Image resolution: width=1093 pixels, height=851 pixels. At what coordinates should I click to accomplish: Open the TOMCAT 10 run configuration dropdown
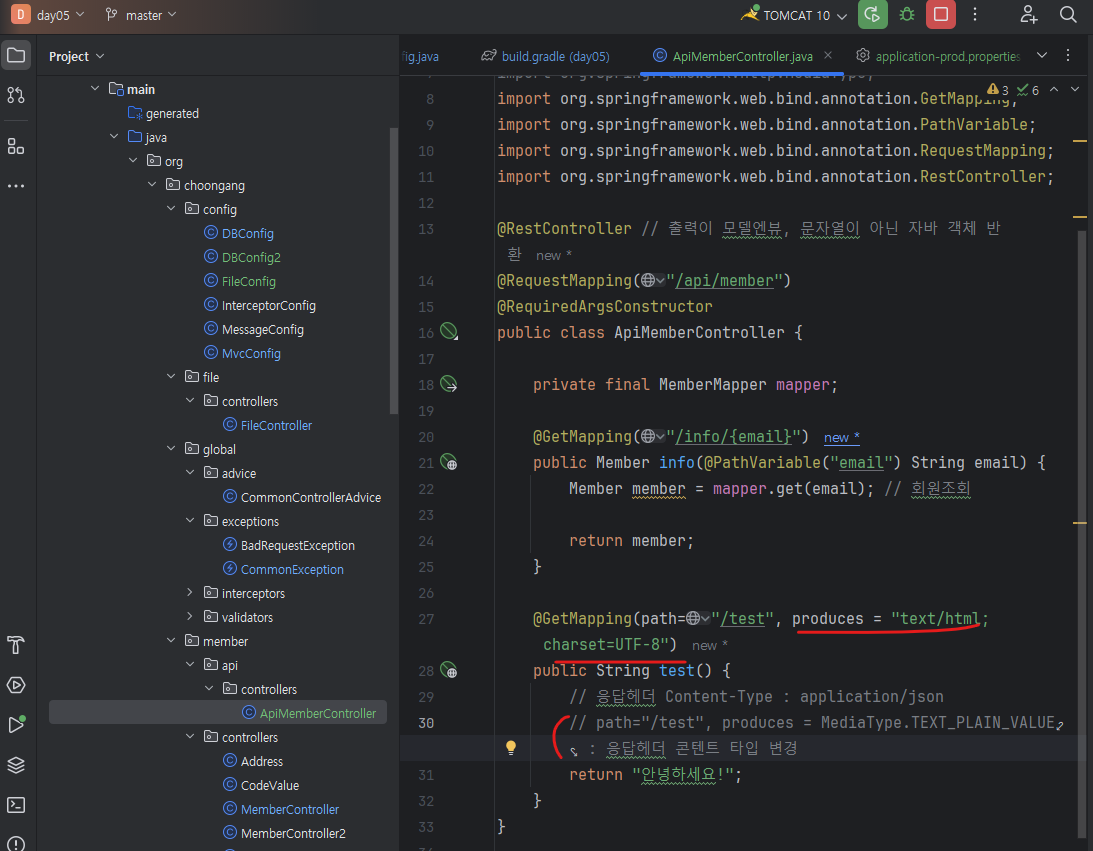794,15
